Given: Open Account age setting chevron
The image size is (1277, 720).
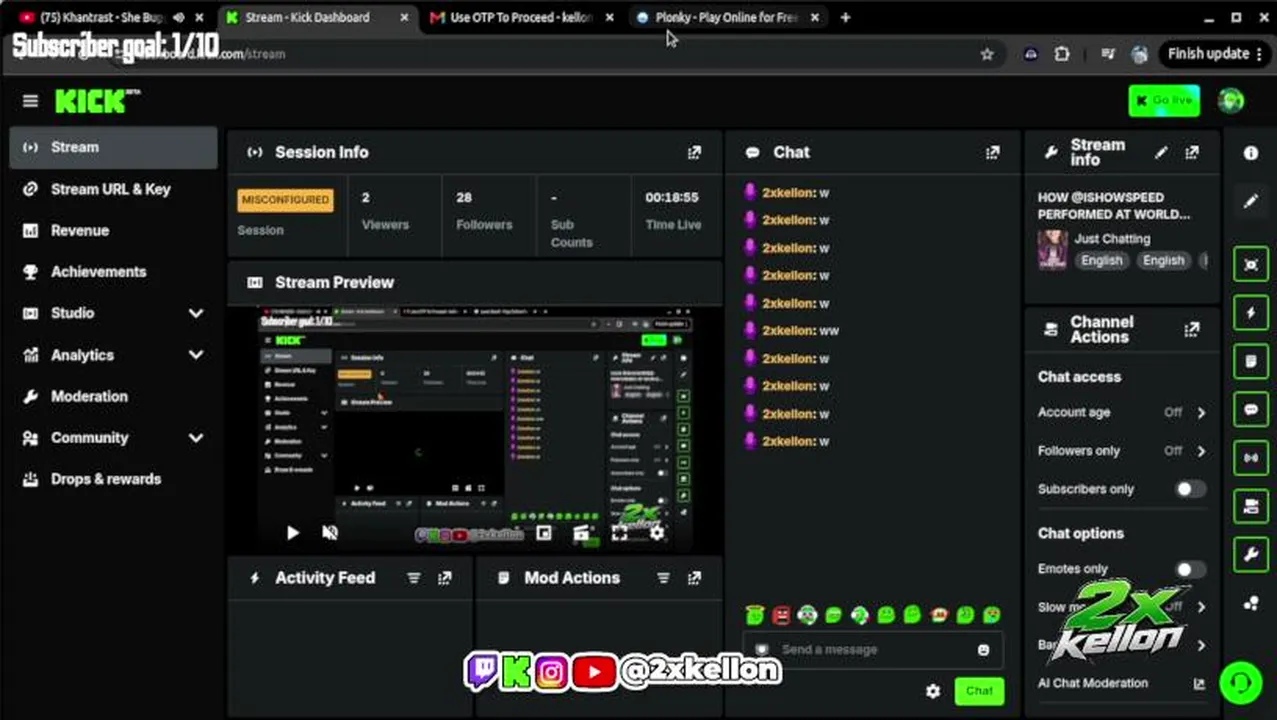Looking at the screenshot, I should 1201,412.
